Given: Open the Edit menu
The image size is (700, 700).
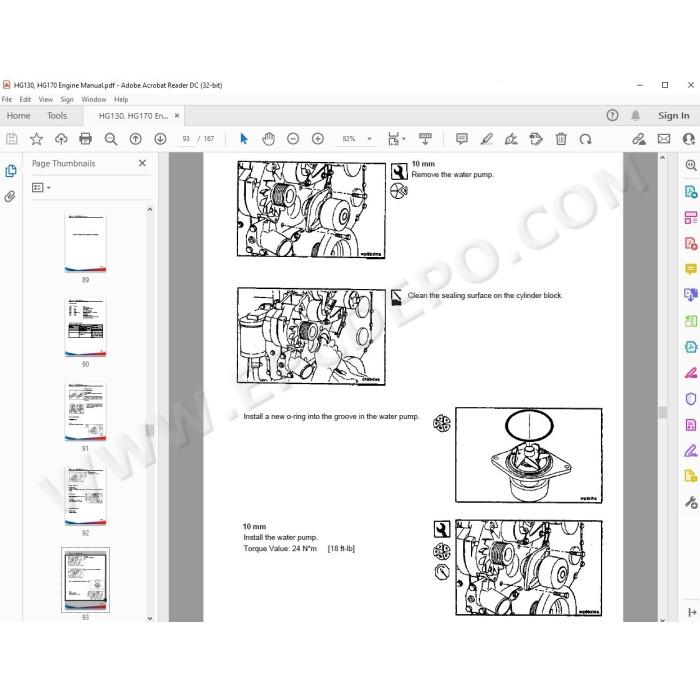Looking at the screenshot, I should 25,99.
